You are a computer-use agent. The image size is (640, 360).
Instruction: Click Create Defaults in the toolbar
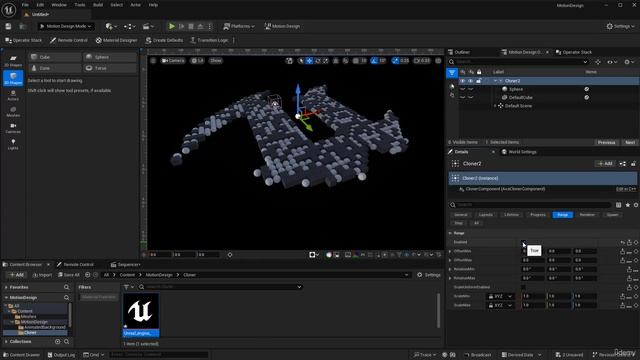[x=164, y=40]
